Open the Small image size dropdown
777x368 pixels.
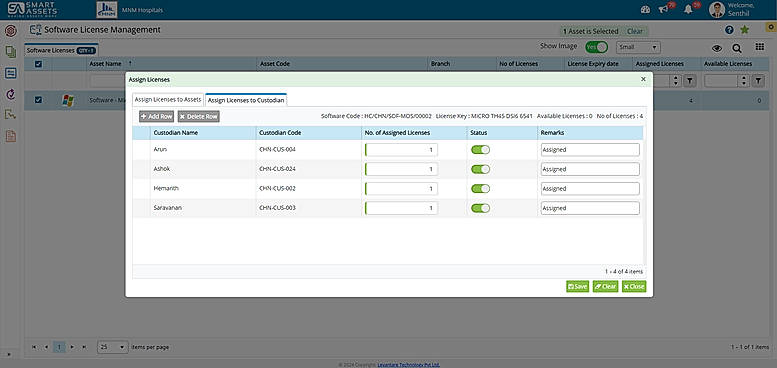(x=638, y=47)
